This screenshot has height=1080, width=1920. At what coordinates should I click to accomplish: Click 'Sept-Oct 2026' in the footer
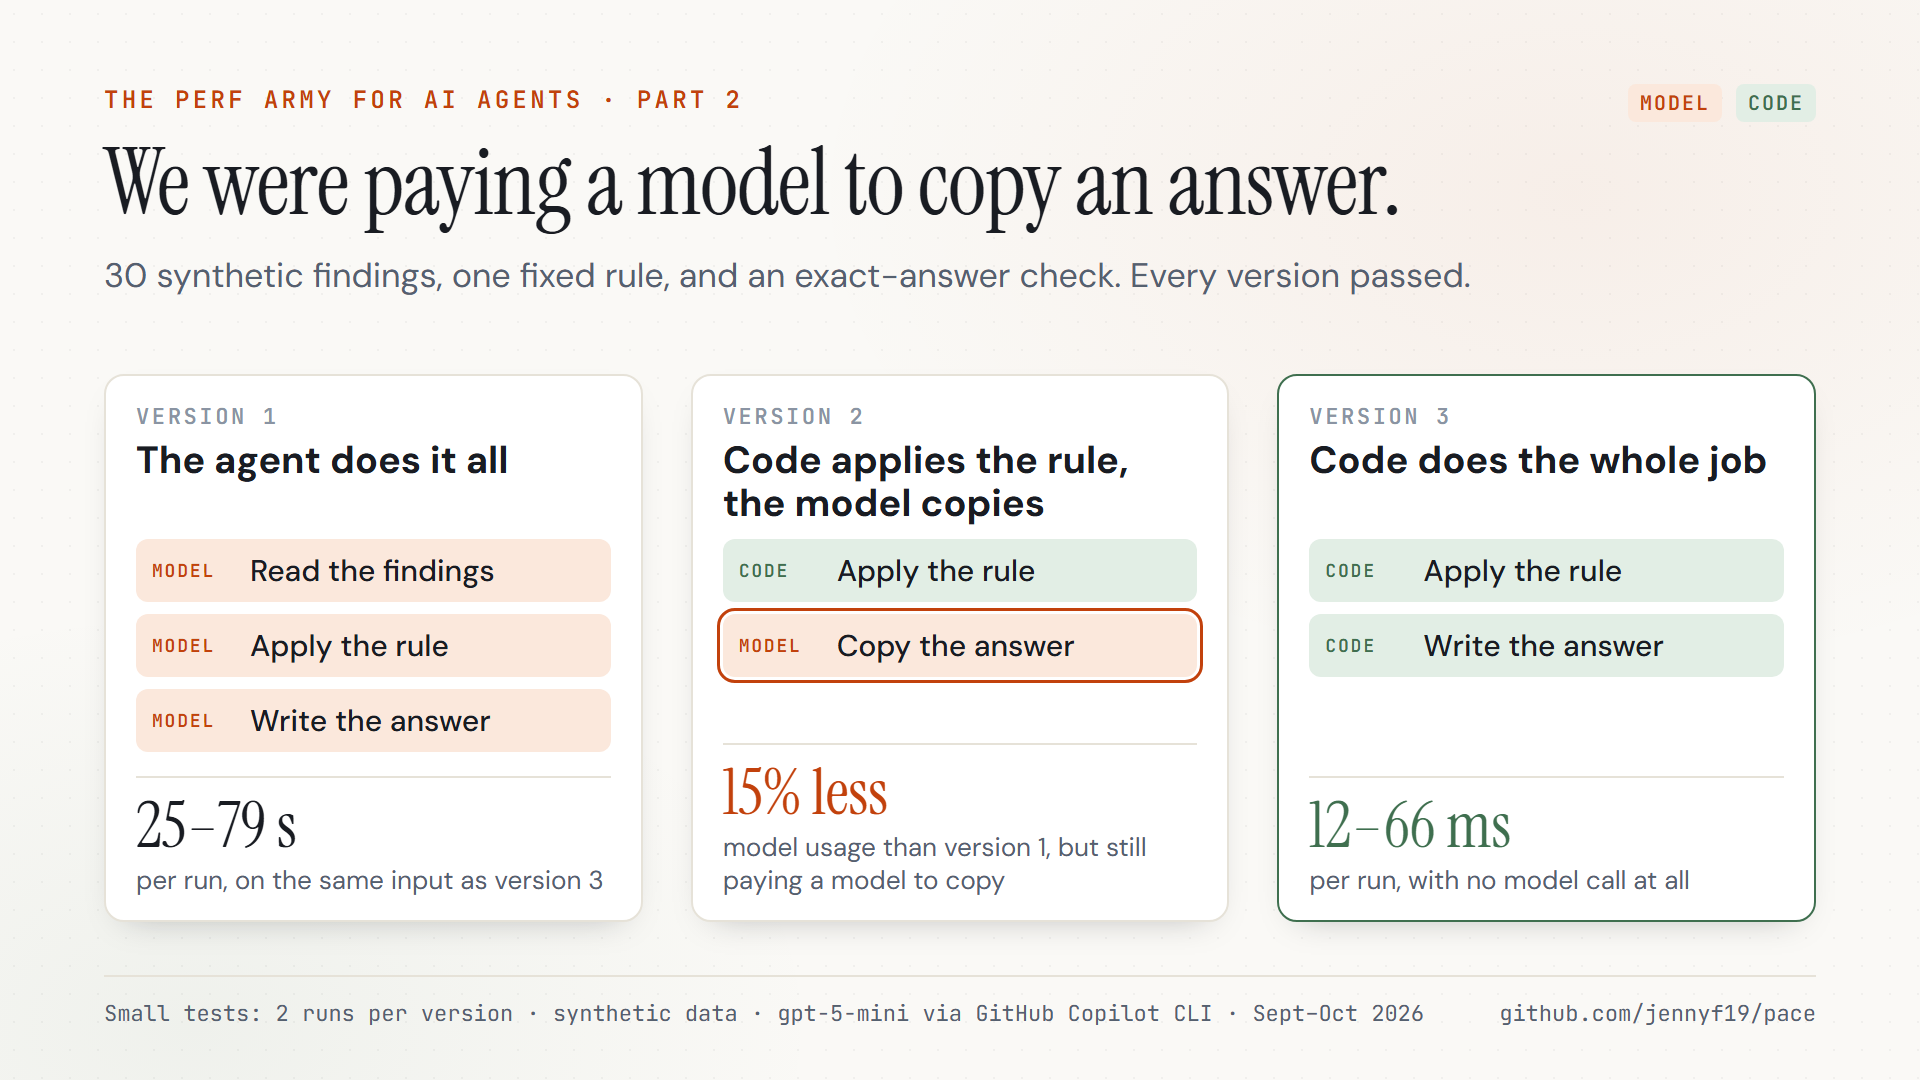[x=1338, y=1013]
